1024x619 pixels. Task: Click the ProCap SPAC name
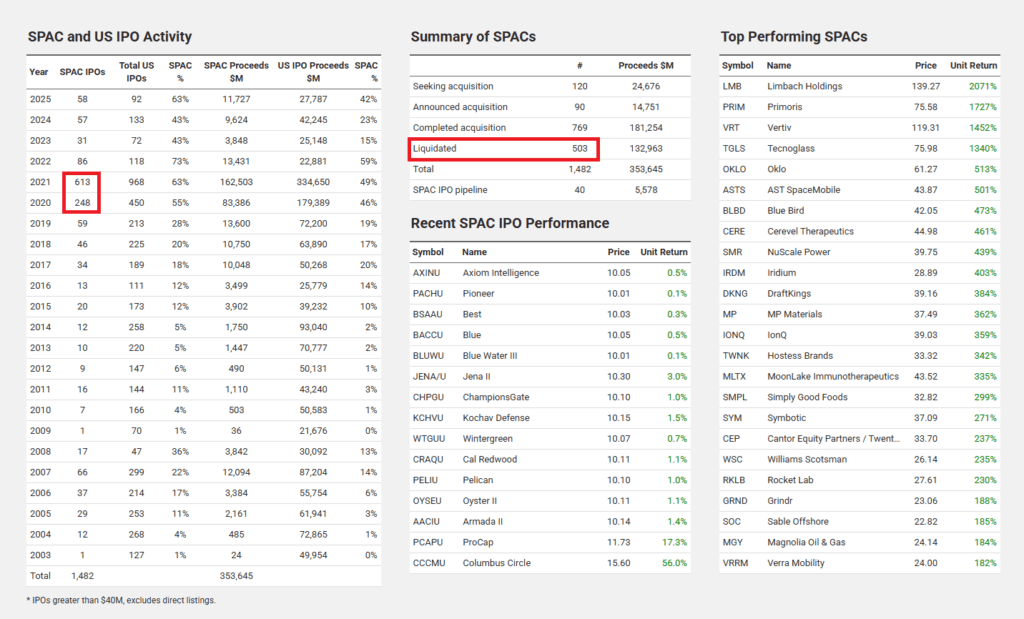pos(478,543)
